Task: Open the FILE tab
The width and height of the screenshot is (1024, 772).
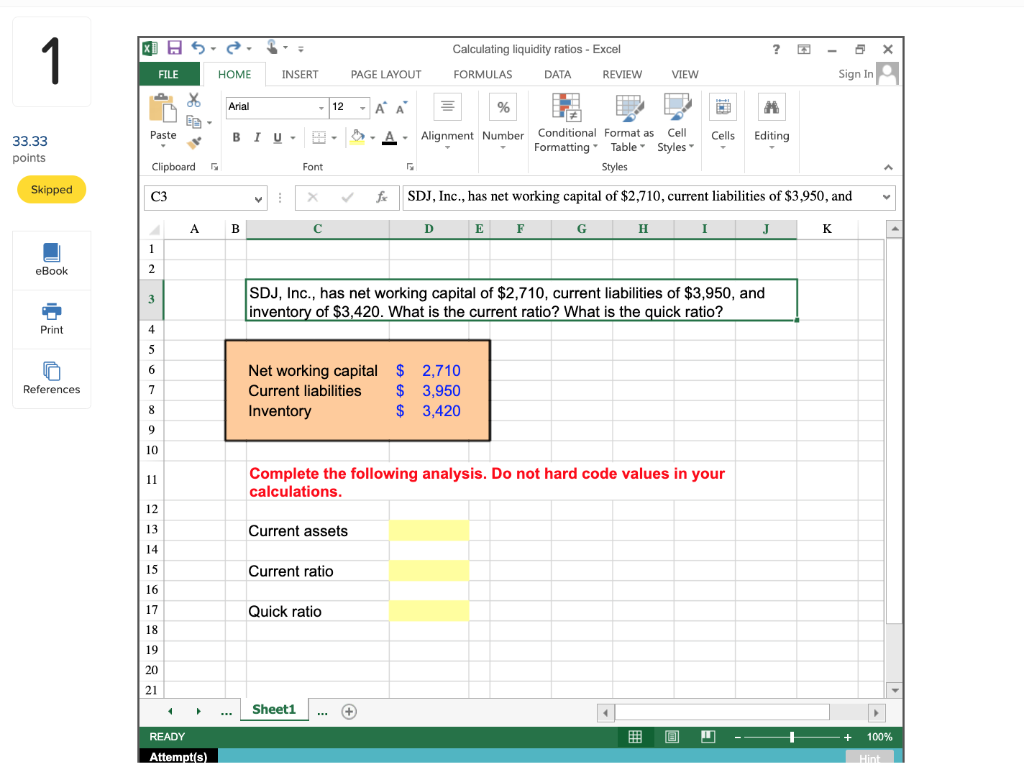Action: (x=168, y=74)
